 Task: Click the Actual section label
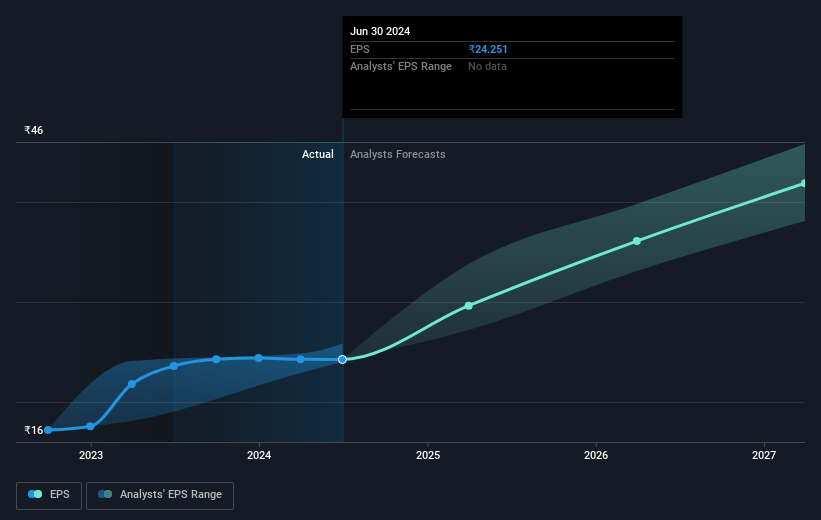point(317,154)
